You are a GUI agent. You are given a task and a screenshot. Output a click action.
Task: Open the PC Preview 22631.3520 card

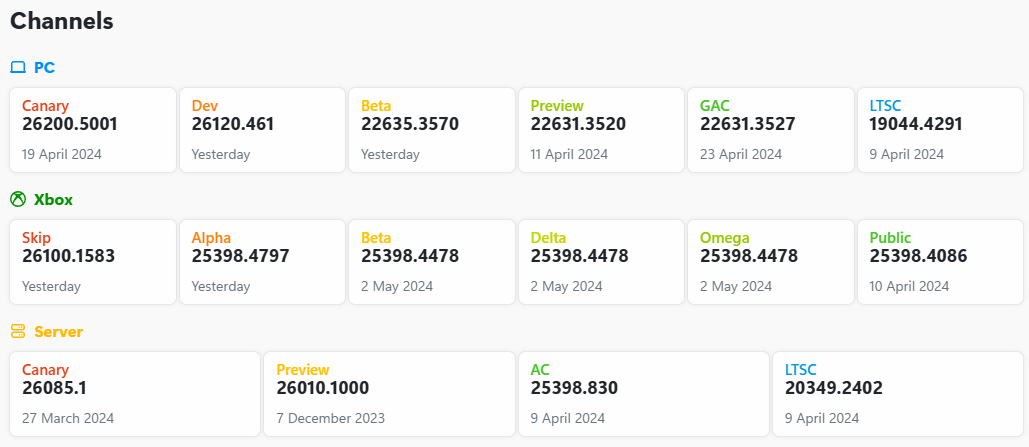601,130
